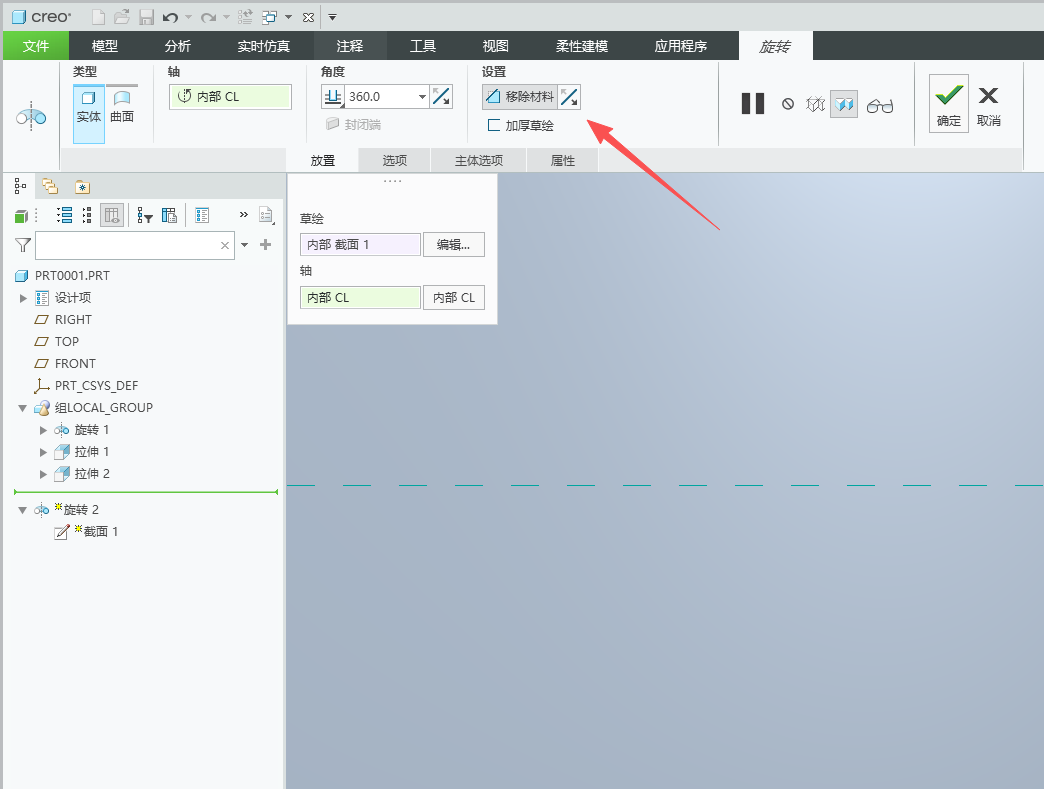Enable the 加厚草绘 checkbox
Screen dimensions: 1044x789
(494, 125)
